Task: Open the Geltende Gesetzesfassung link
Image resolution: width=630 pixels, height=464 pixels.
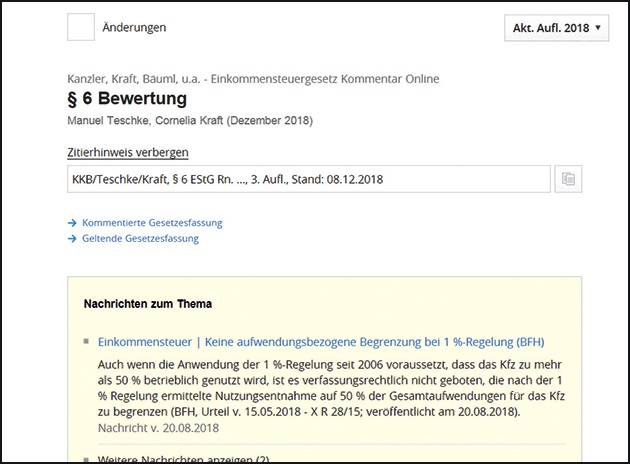Action: tap(140, 239)
